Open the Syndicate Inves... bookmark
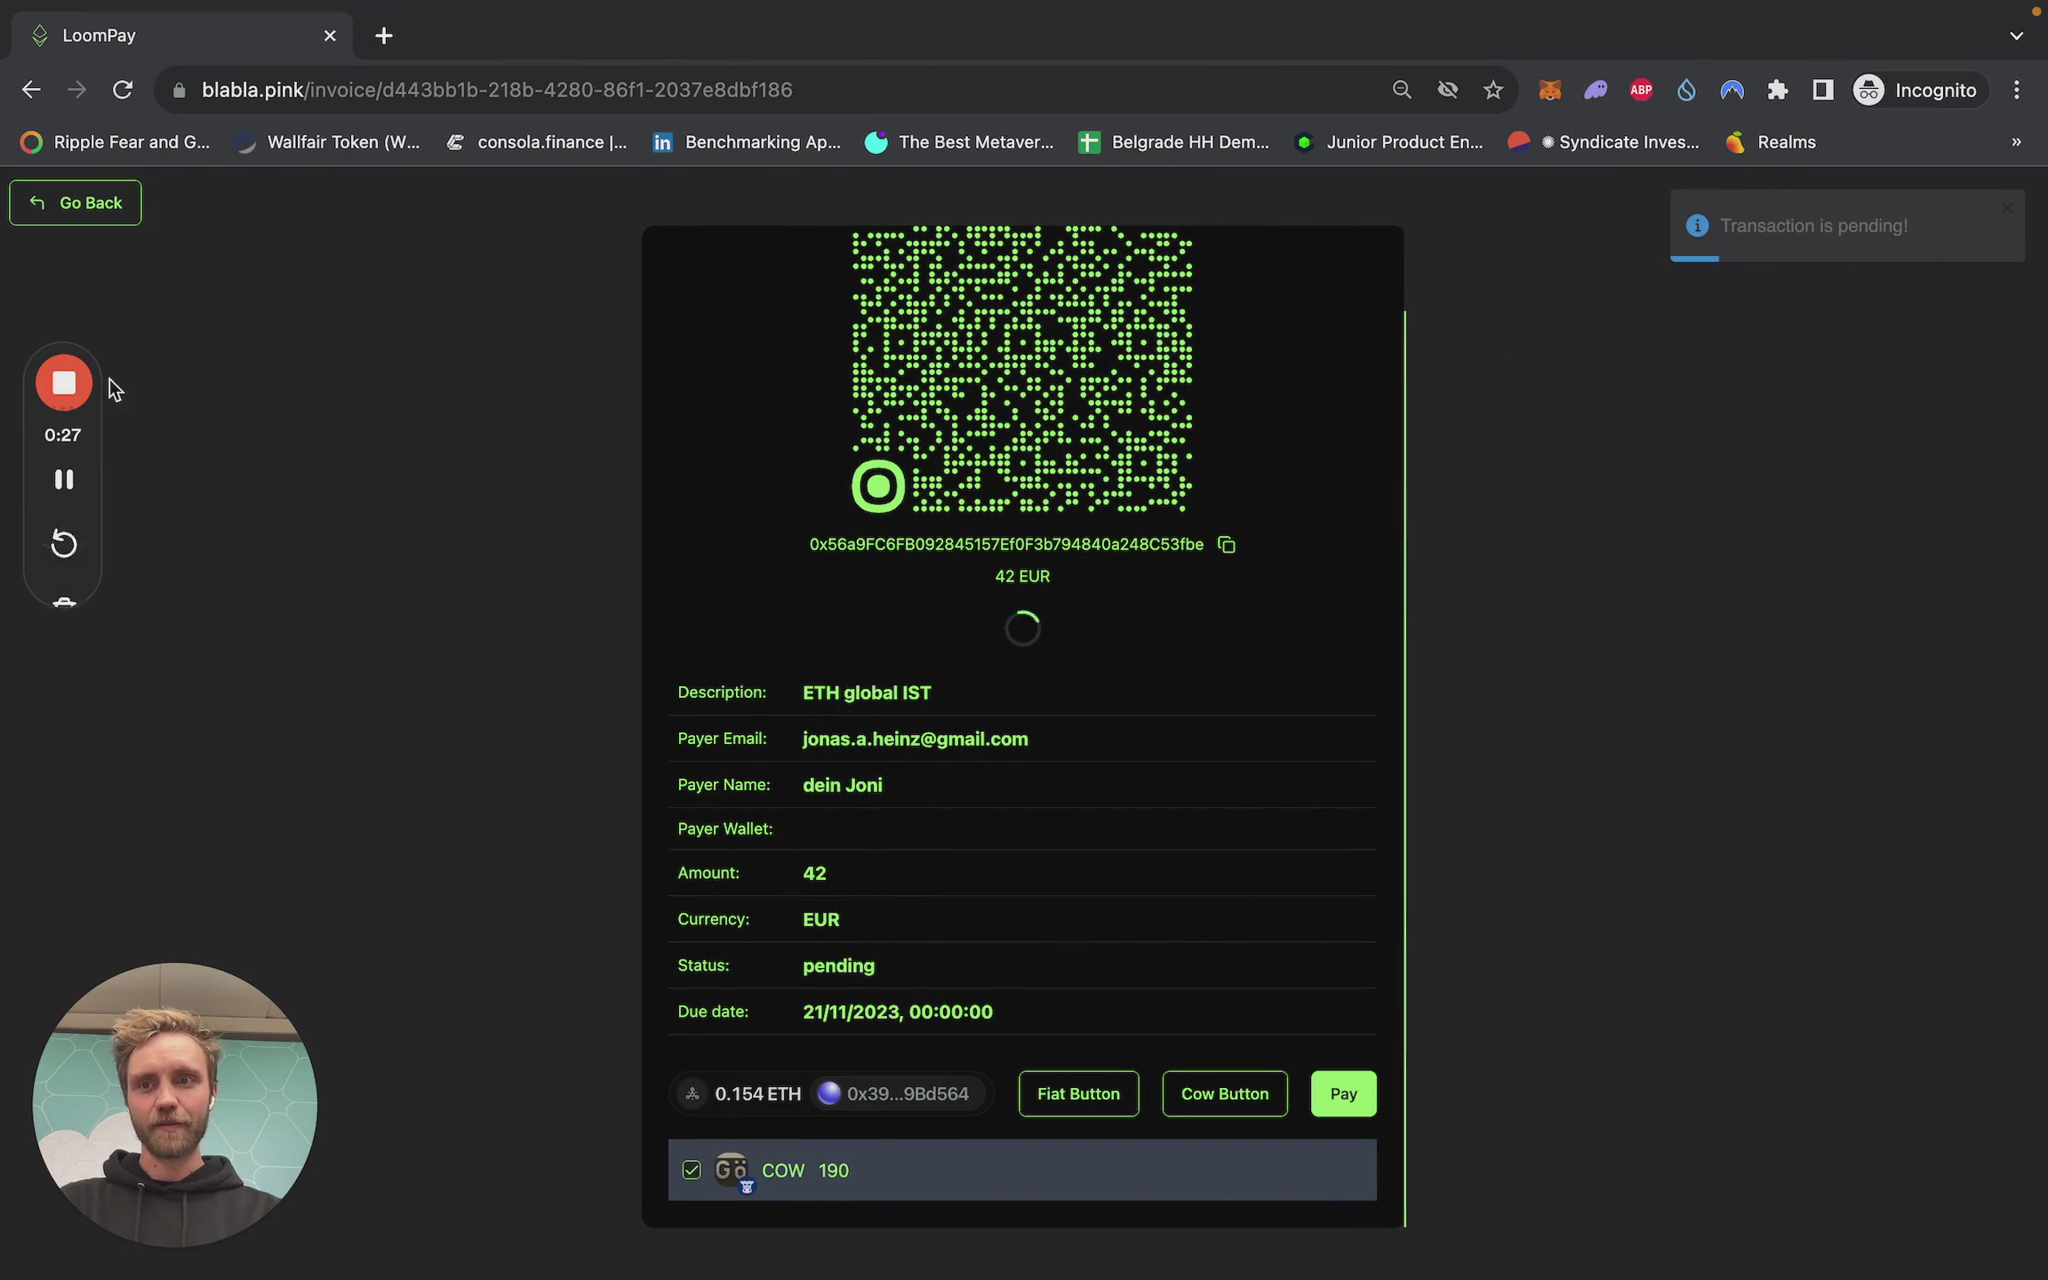Screen dimensions: 2048x1280 pos(1604,142)
